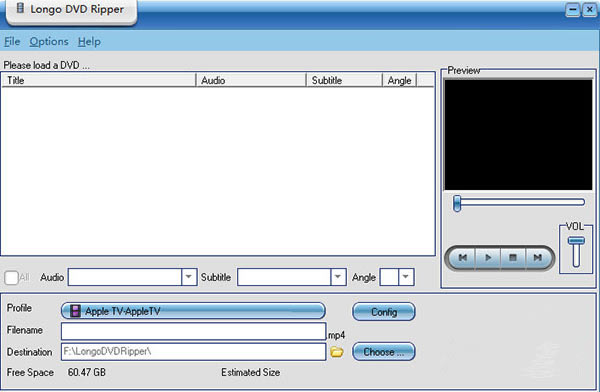Expand the Angle dropdown list
Viewport: 600px width, 392px height.
406,277
